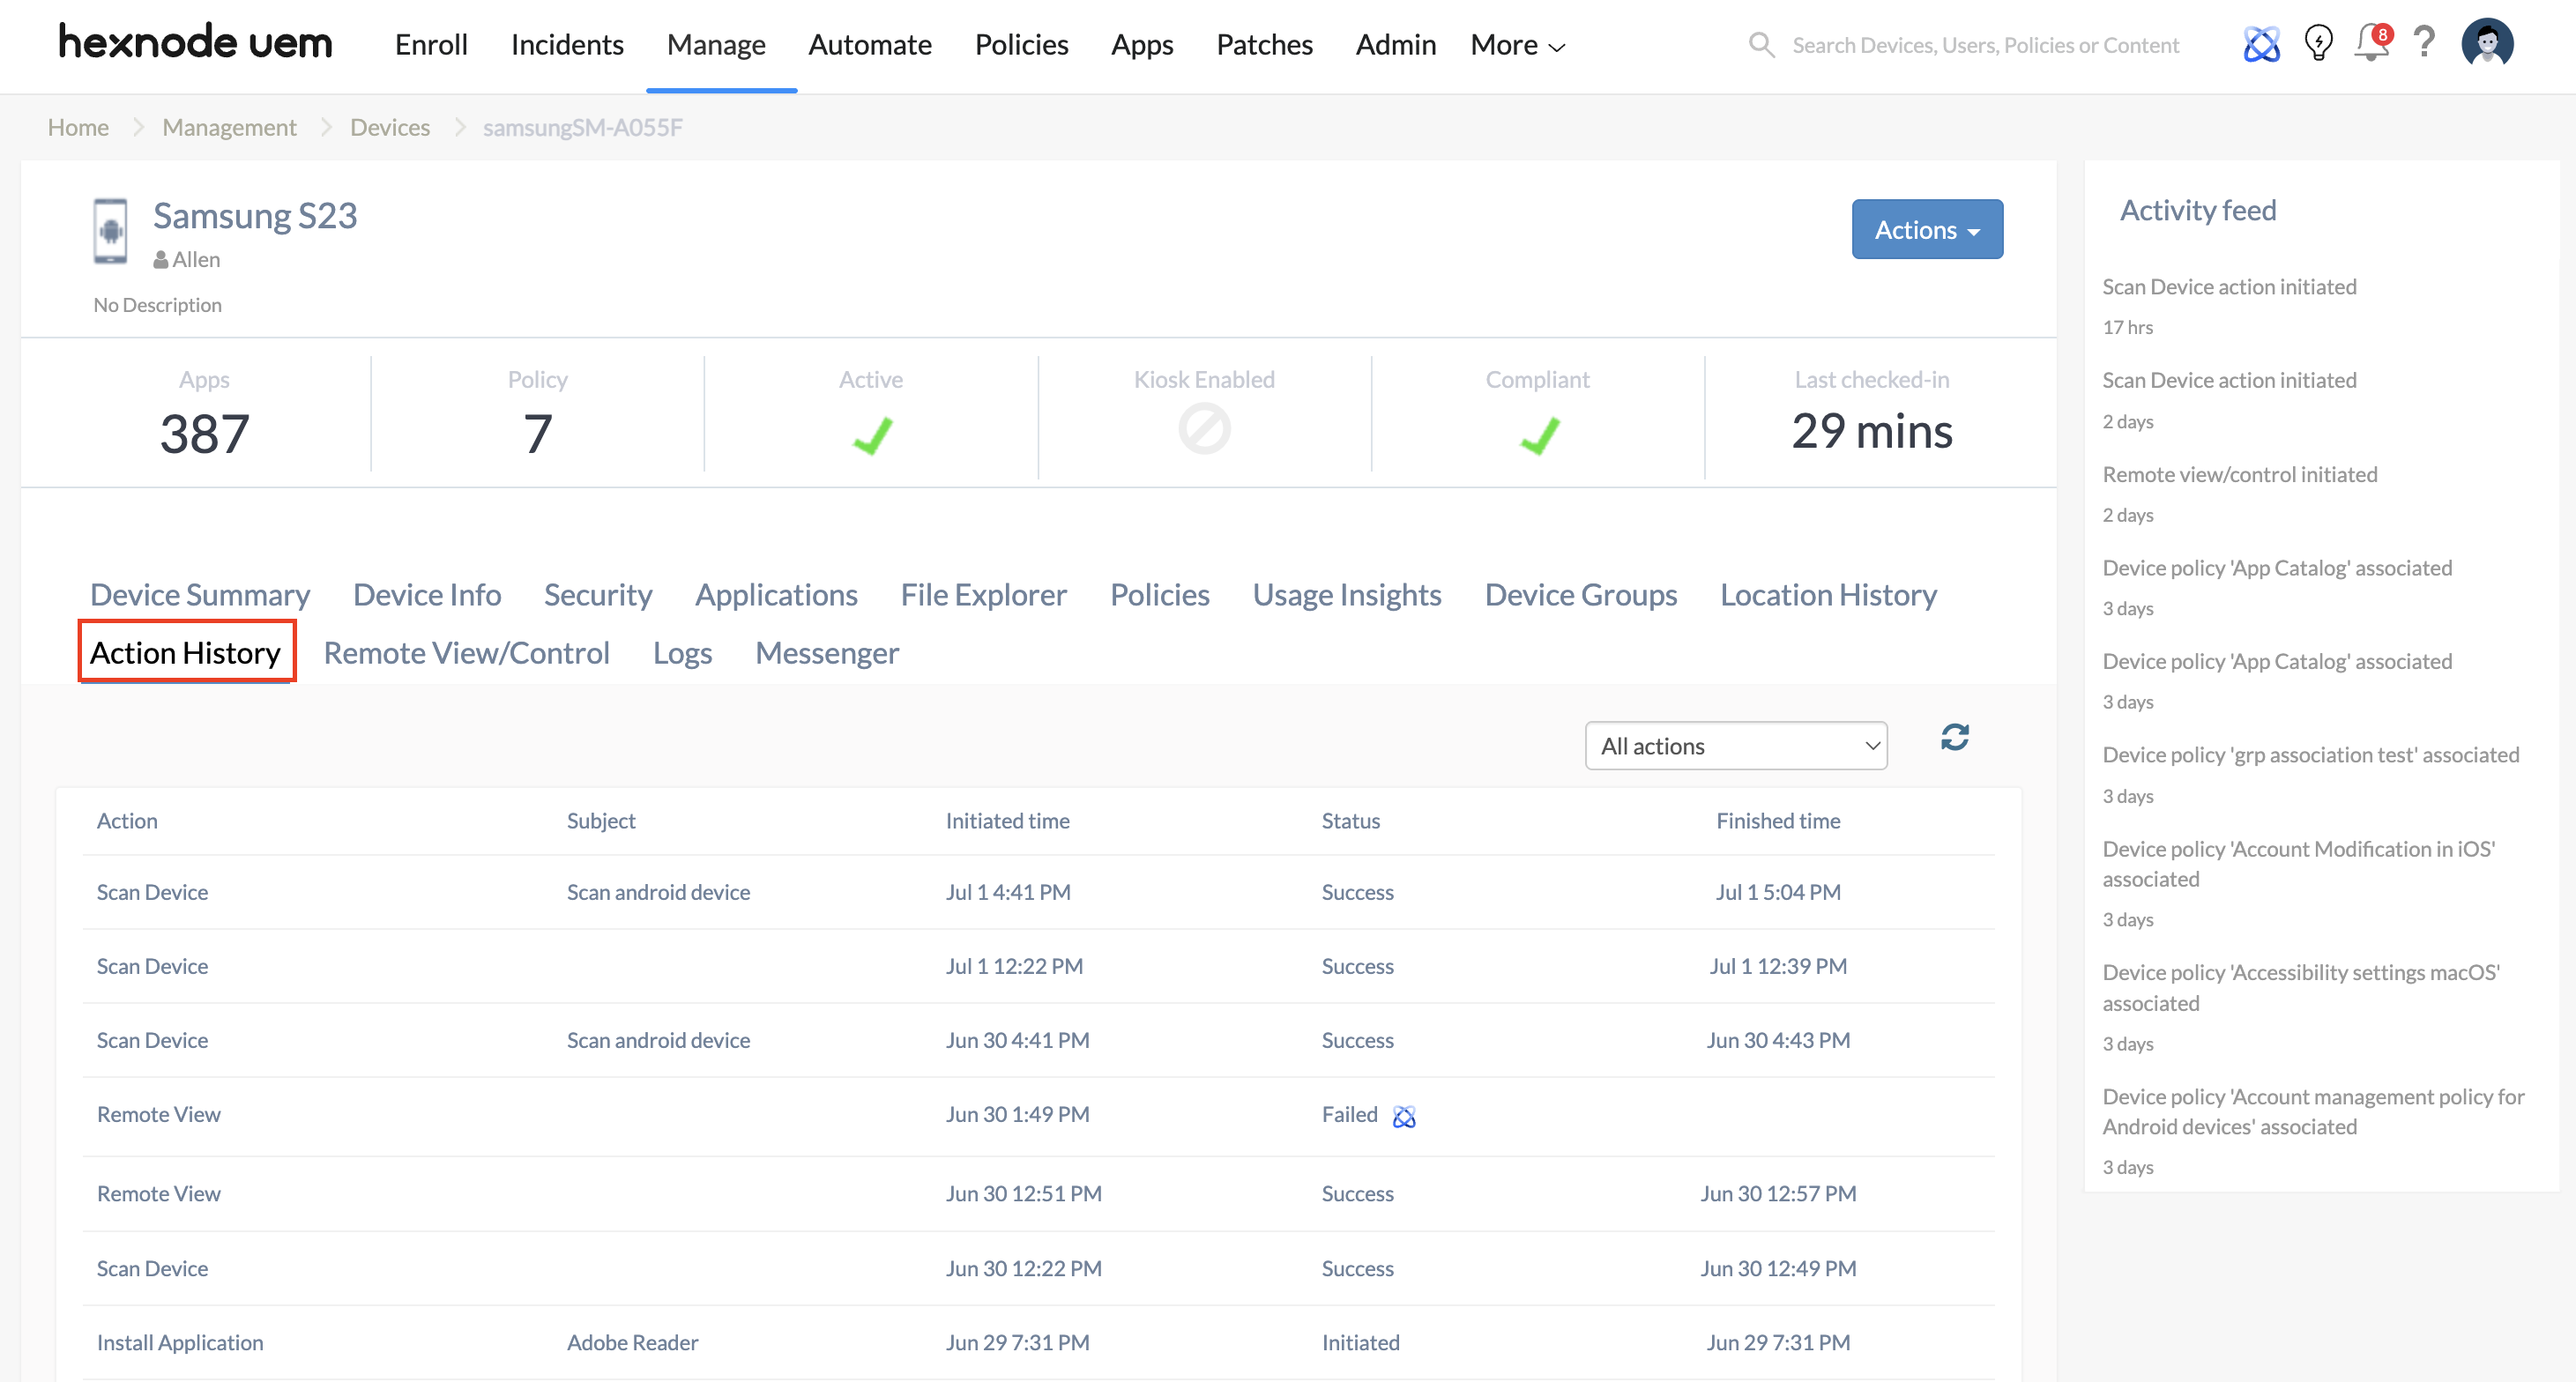Select the Action History tab
Viewport: 2576px width, 1382px height.
point(186,653)
